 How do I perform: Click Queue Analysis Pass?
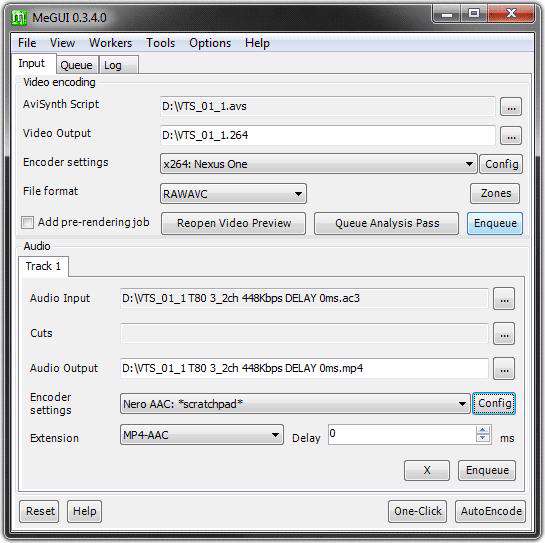tap(387, 224)
